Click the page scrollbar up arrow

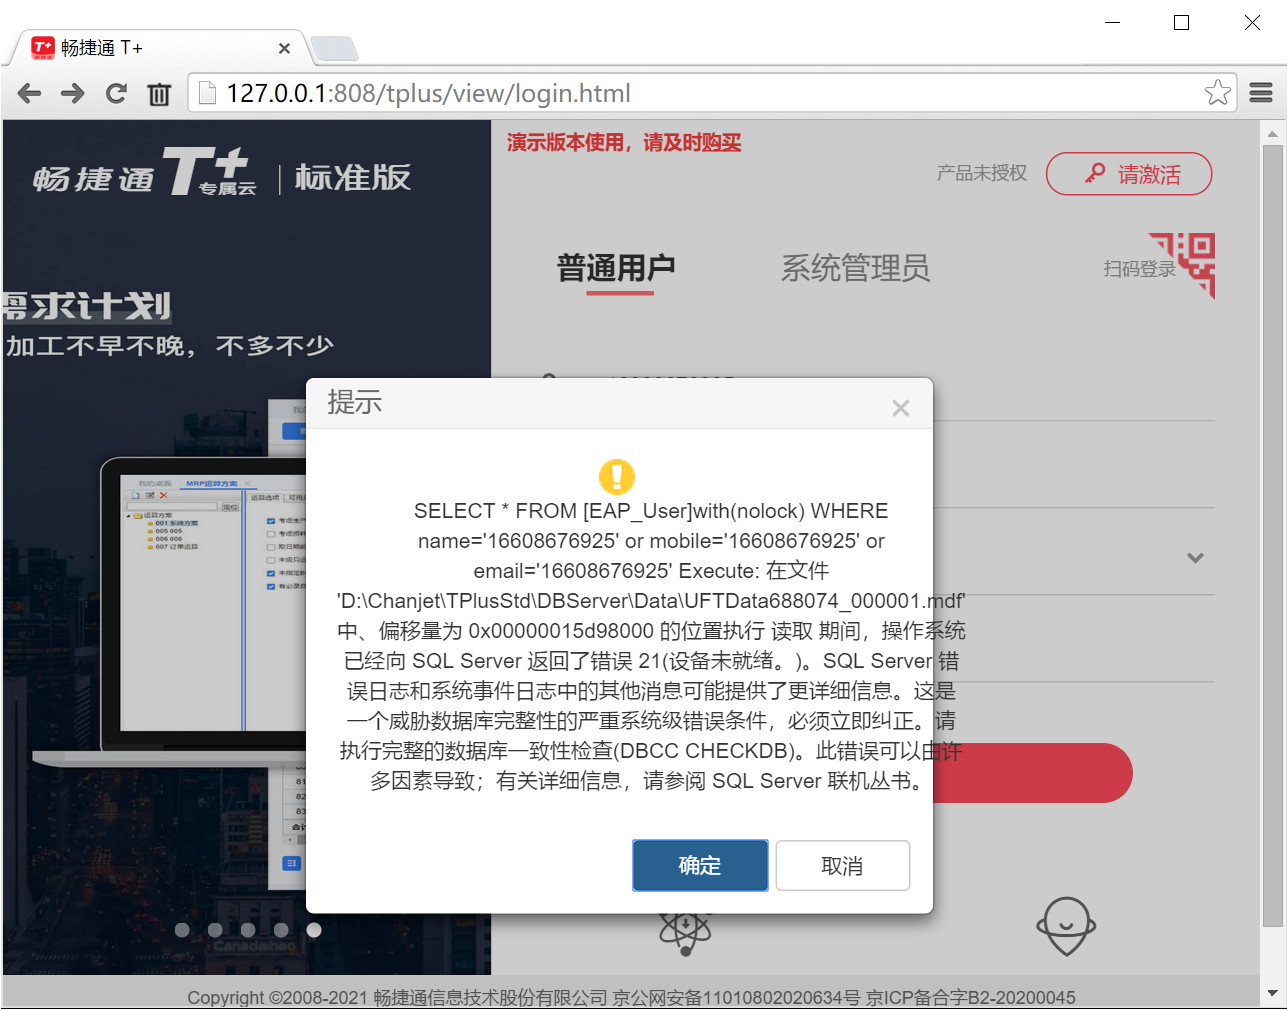click(x=1272, y=133)
